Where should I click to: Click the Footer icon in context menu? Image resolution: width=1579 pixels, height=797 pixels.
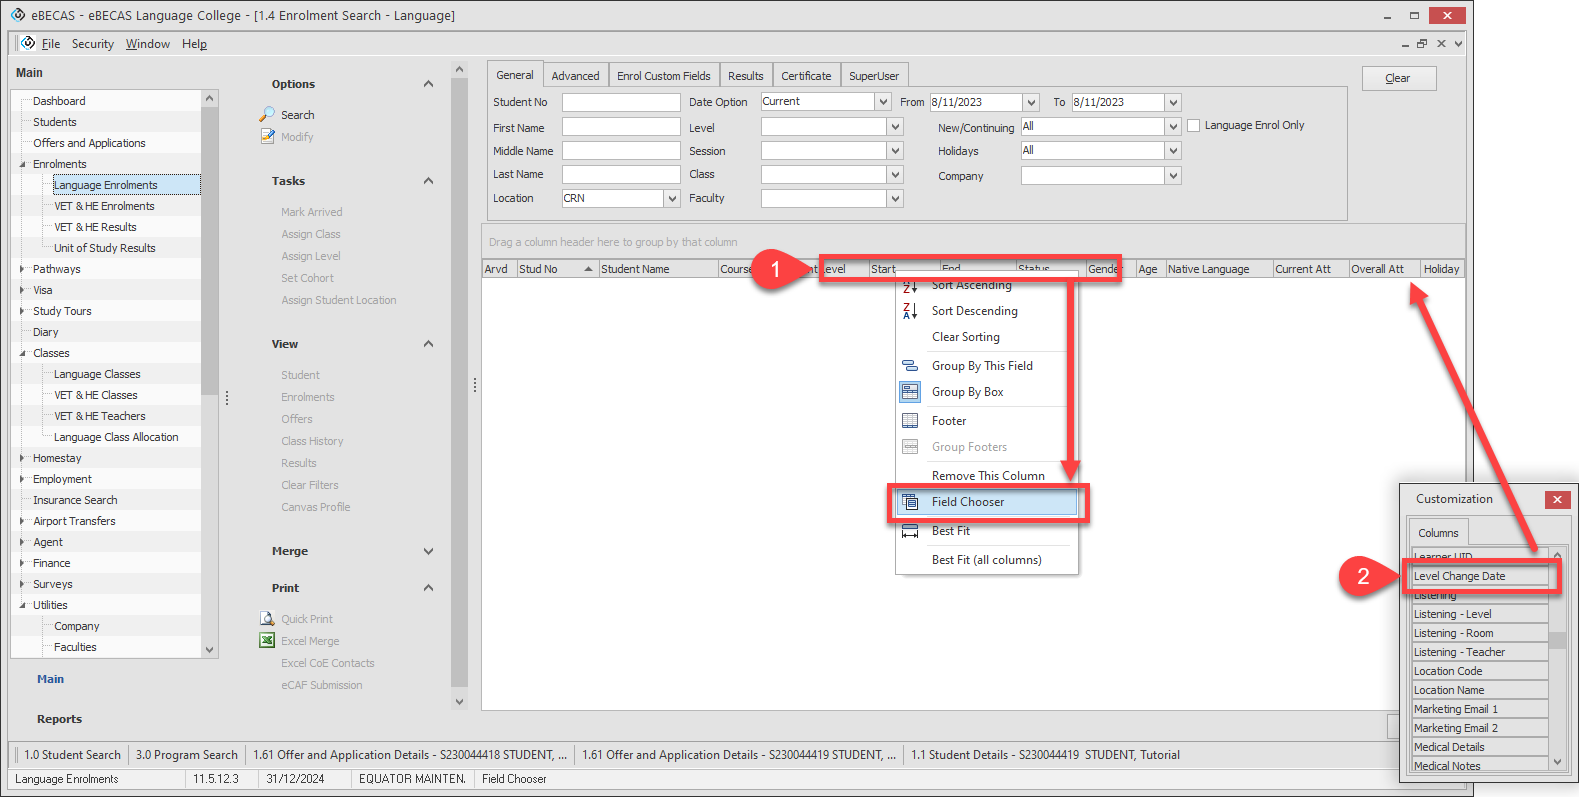coord(910,421)
